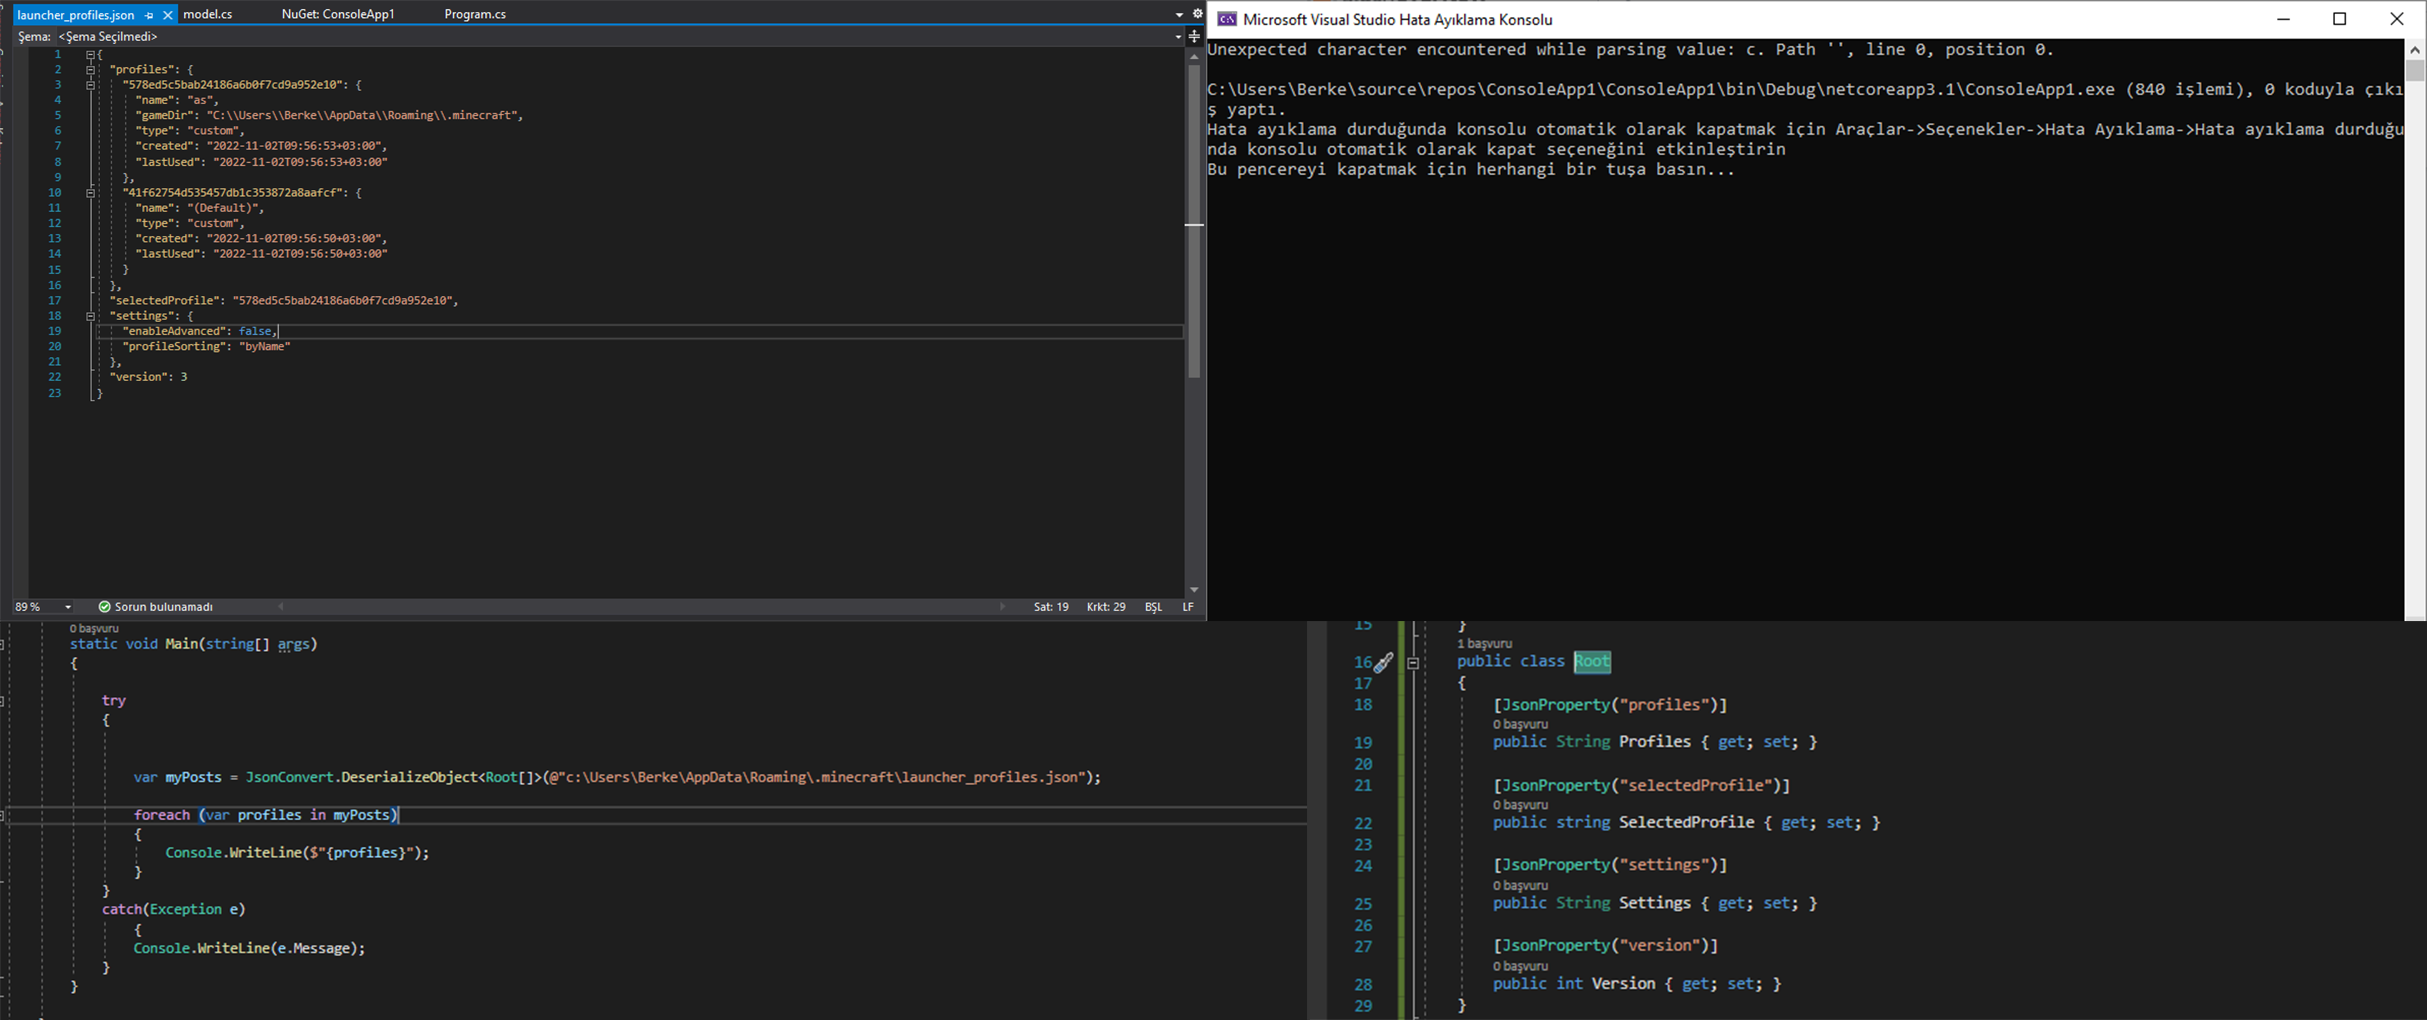
Task: Click the Krkt: 29 column indicator
Action: coord(1106,607)
